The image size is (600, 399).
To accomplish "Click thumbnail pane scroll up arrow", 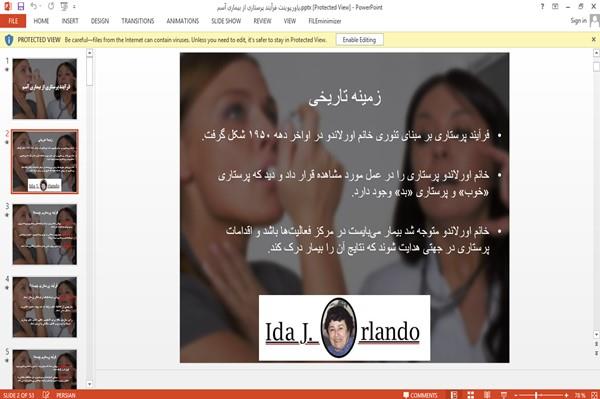I will pos(90,53).
